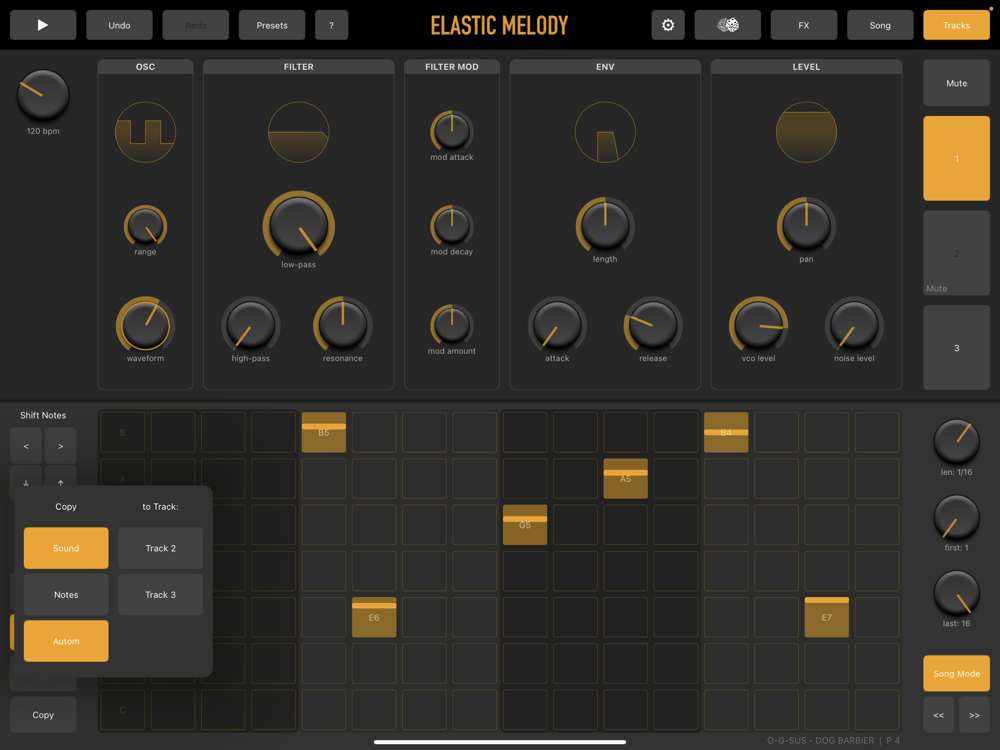This screenshot has width=1000, height=750.
Task: Click the filter curve display circle
Action: tap(298, 132)
